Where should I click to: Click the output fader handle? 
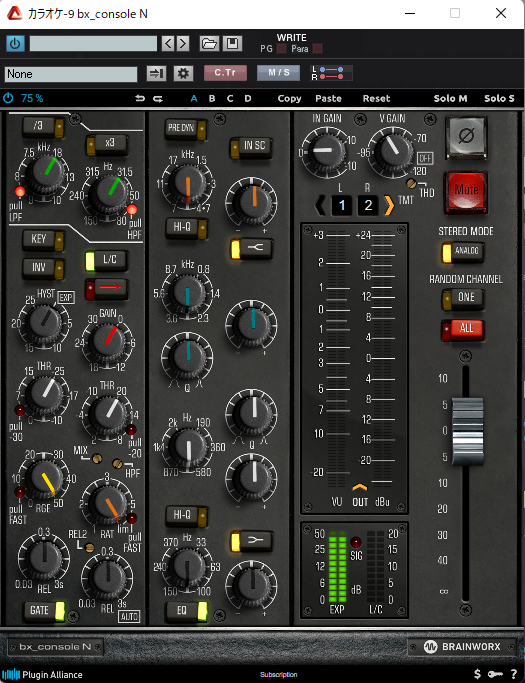pyautogui.click(x=467, y=431)
